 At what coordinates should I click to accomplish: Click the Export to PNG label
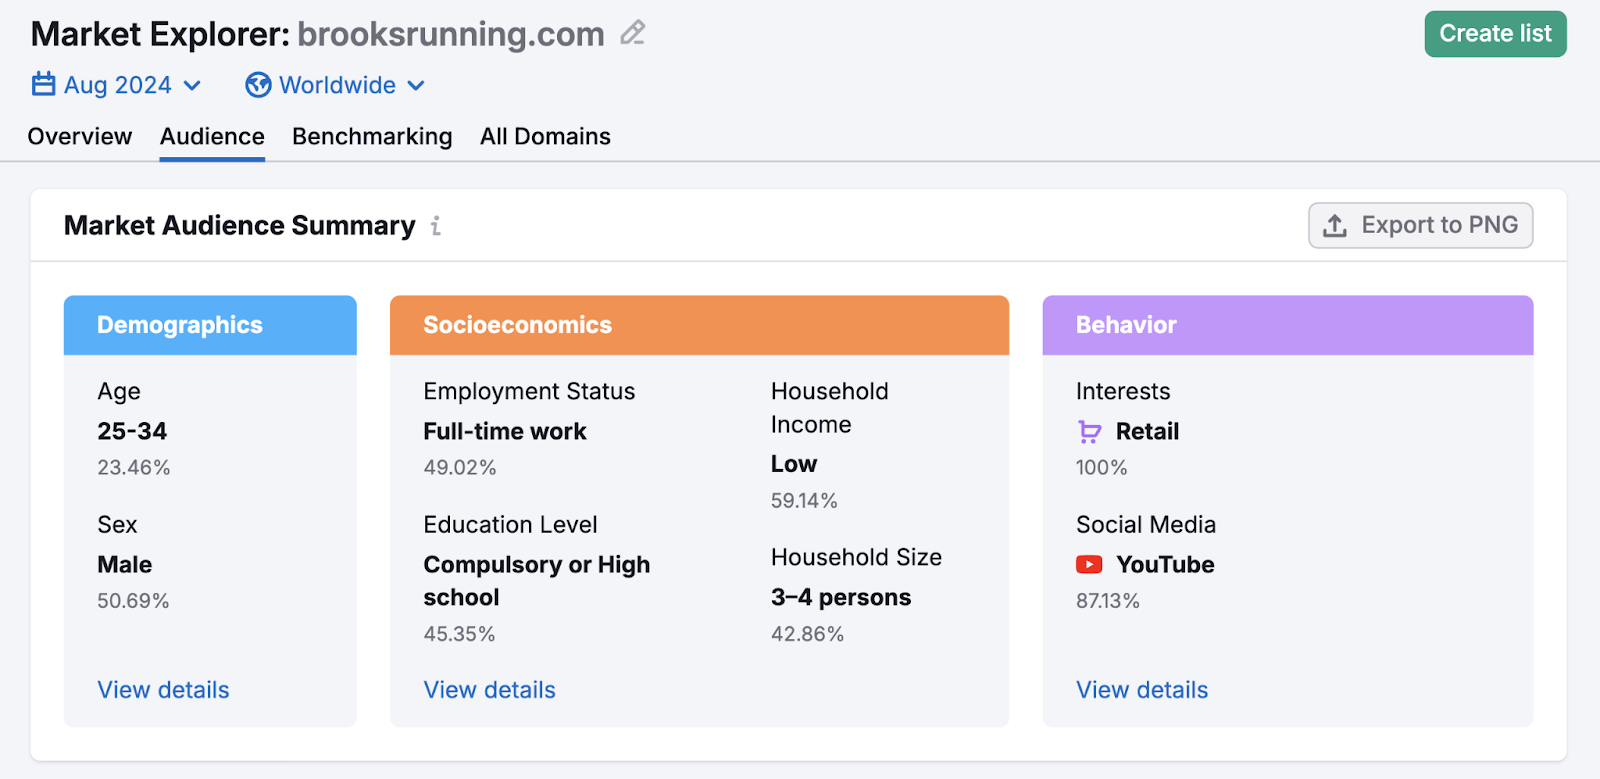(1439, 225)
